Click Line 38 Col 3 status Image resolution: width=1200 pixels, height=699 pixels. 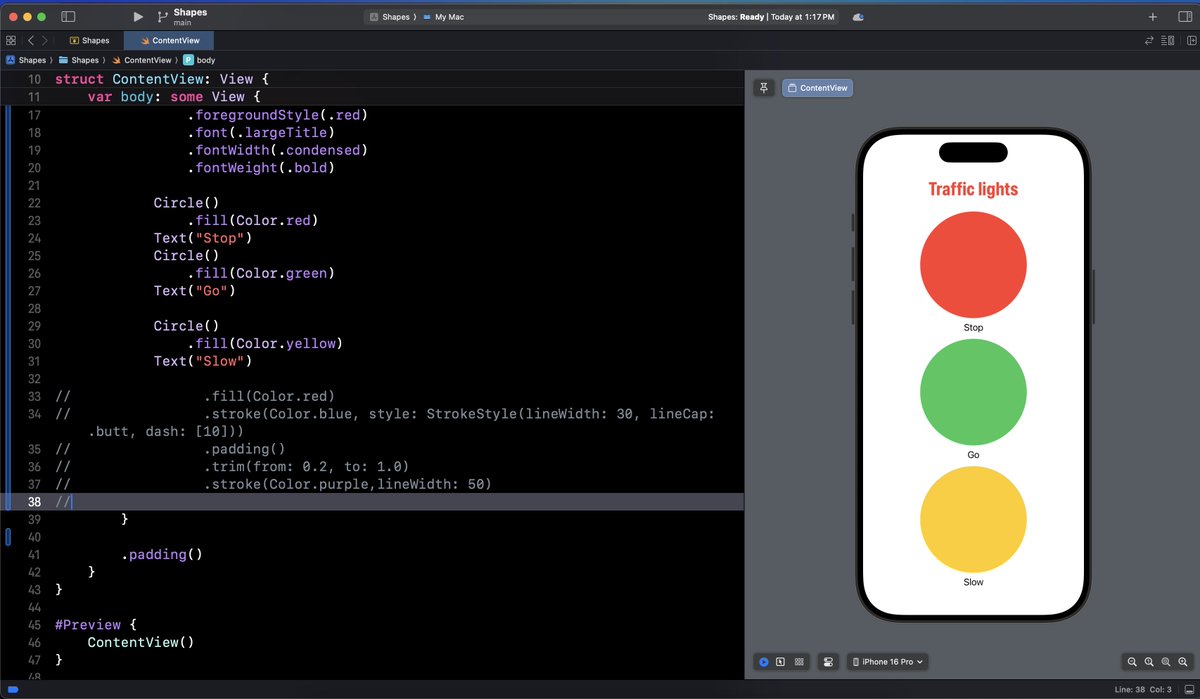[x=1142, y=690]
